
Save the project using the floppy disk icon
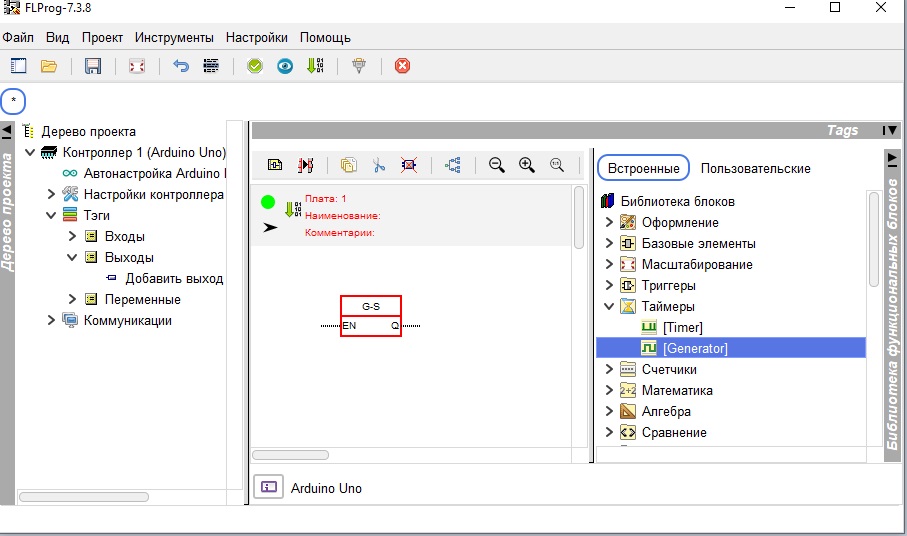click(93, 66)
